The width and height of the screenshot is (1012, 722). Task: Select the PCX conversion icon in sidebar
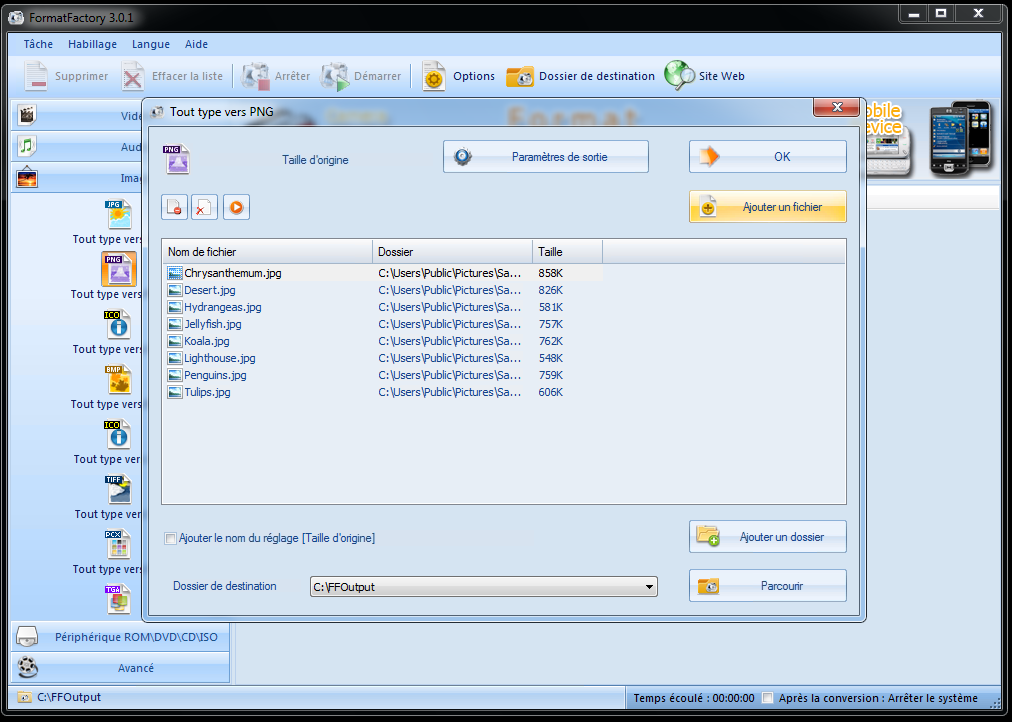(119, 545)
